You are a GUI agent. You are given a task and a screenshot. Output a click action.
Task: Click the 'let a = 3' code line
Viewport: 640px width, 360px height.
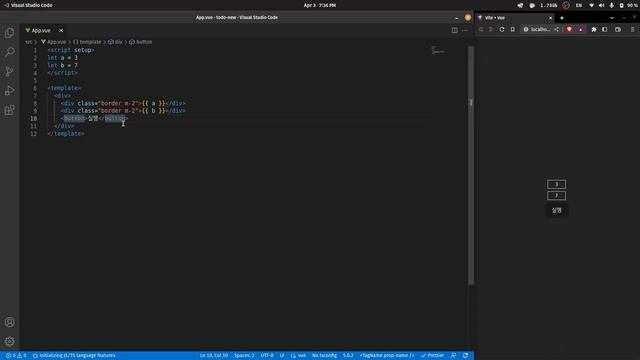(62, 58)
